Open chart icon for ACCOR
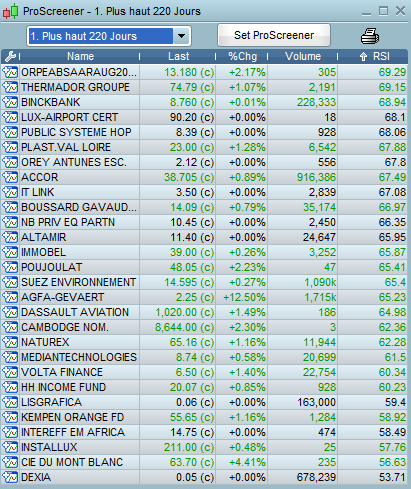This screenshot has width=411, height=489. 10,177
